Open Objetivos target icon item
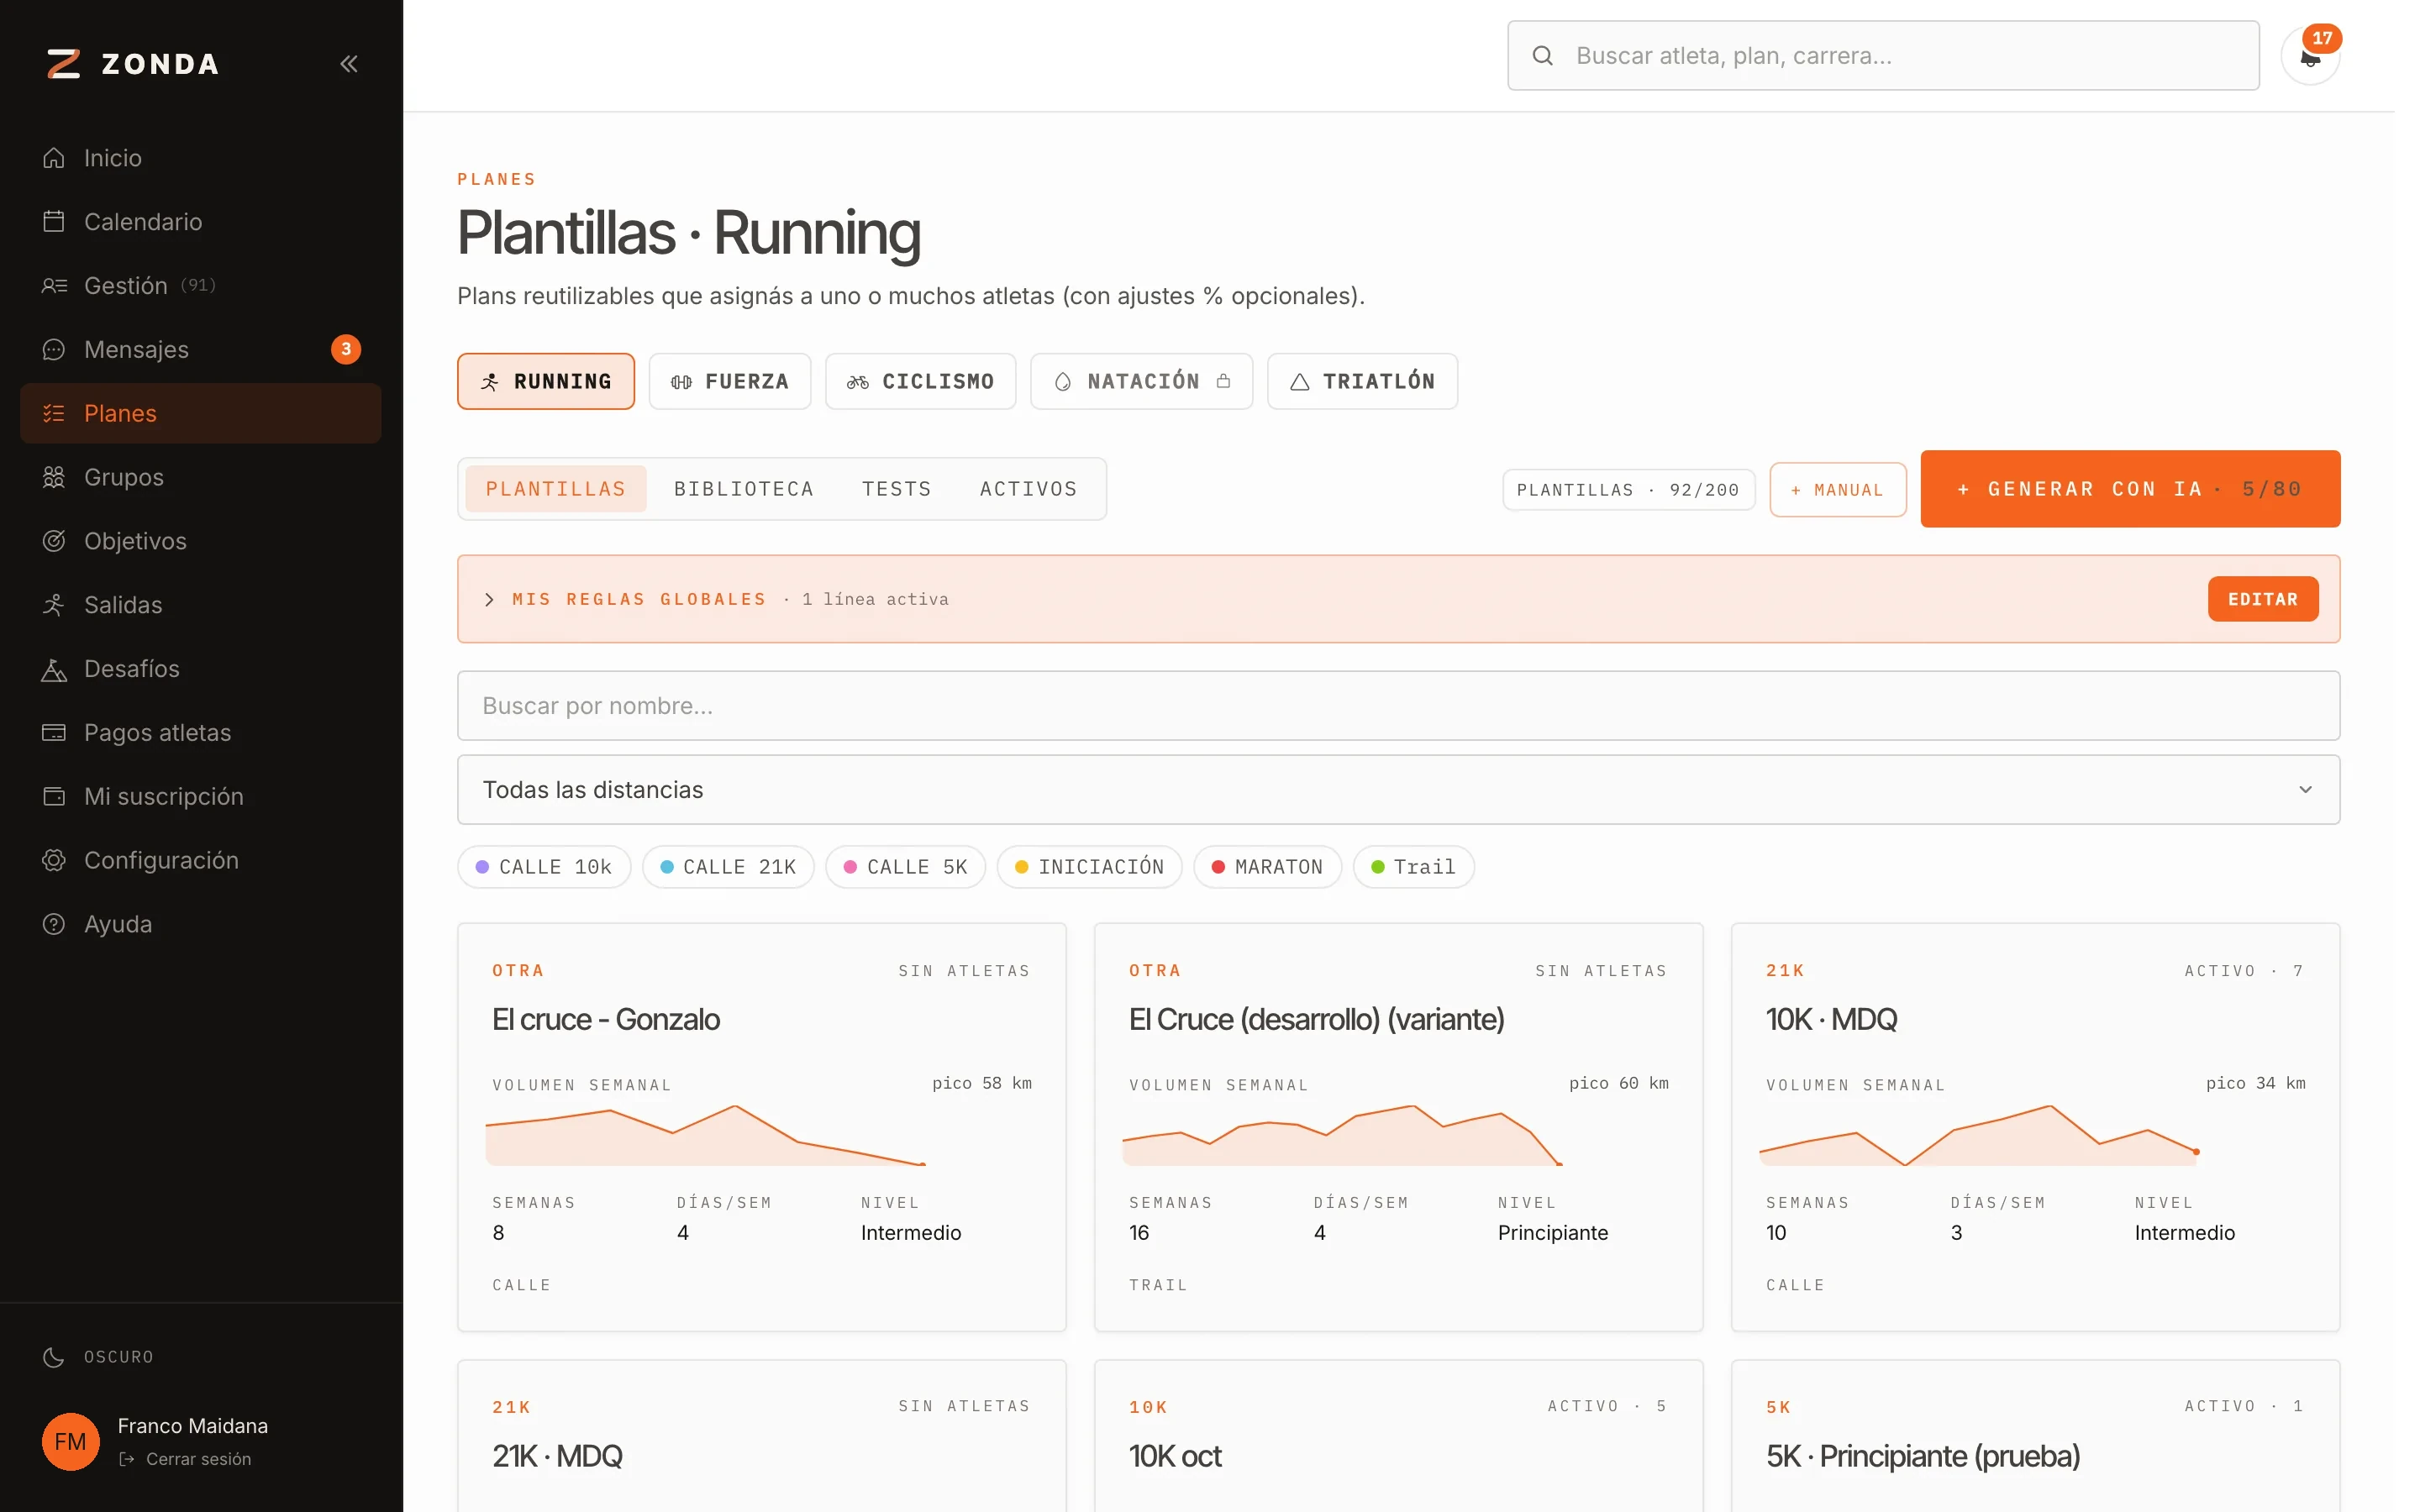The image size is (2420, 1512). click(x=200, y=541)
